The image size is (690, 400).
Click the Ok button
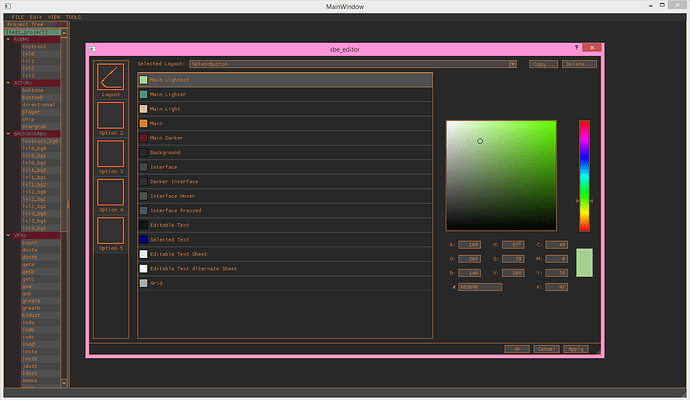(517, 349)
